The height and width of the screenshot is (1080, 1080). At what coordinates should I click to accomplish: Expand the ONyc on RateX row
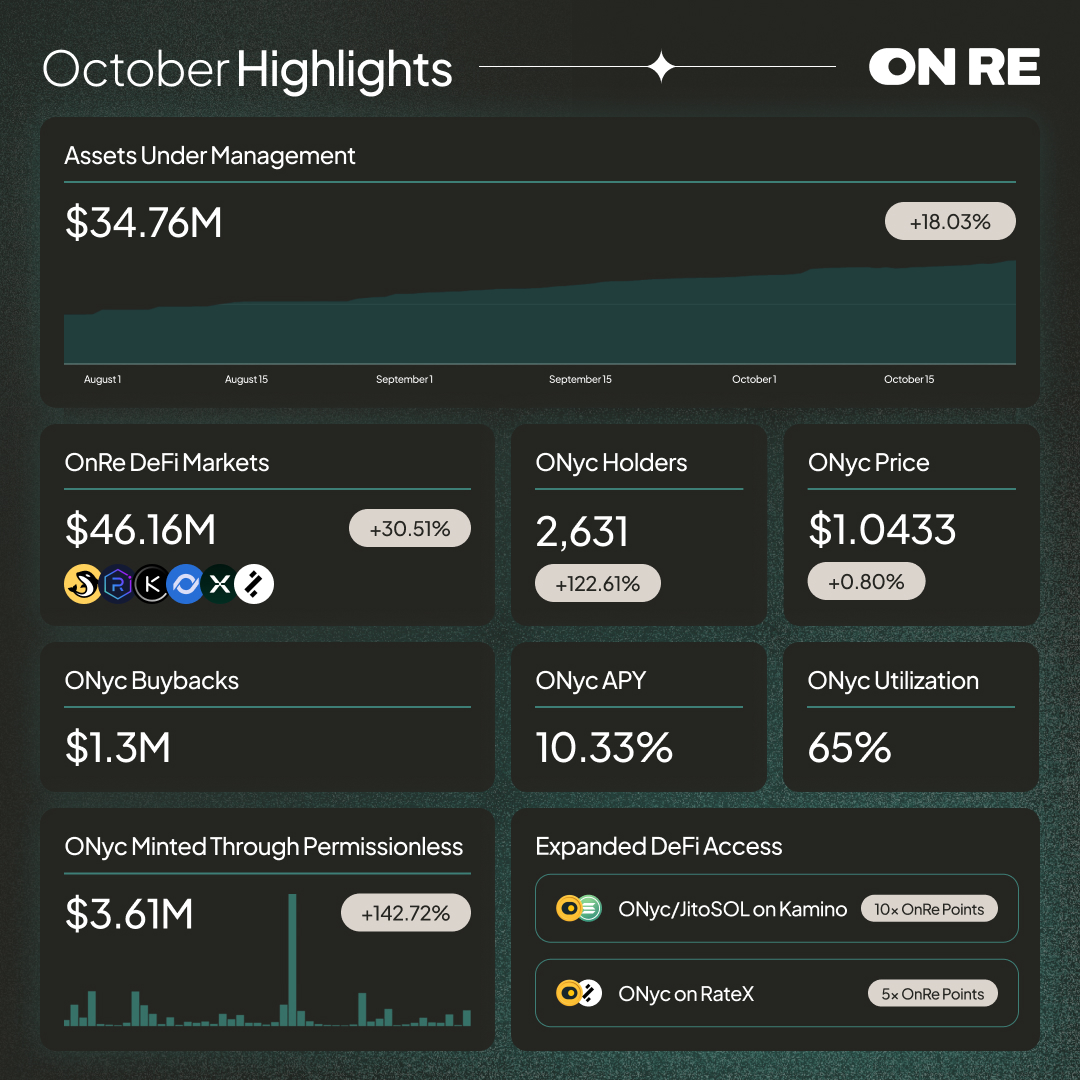click(776, 993)
